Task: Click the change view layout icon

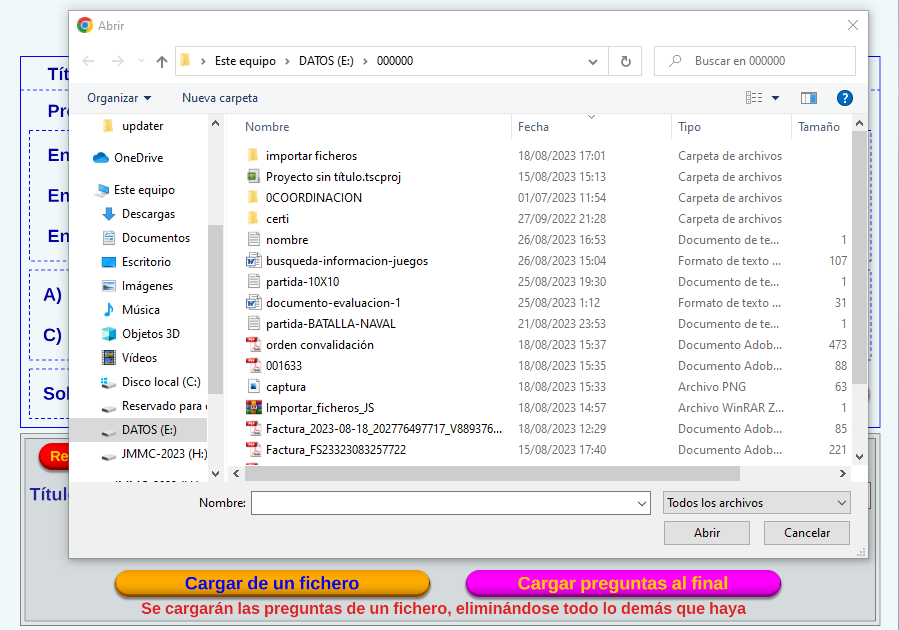Action: point(754,98)
